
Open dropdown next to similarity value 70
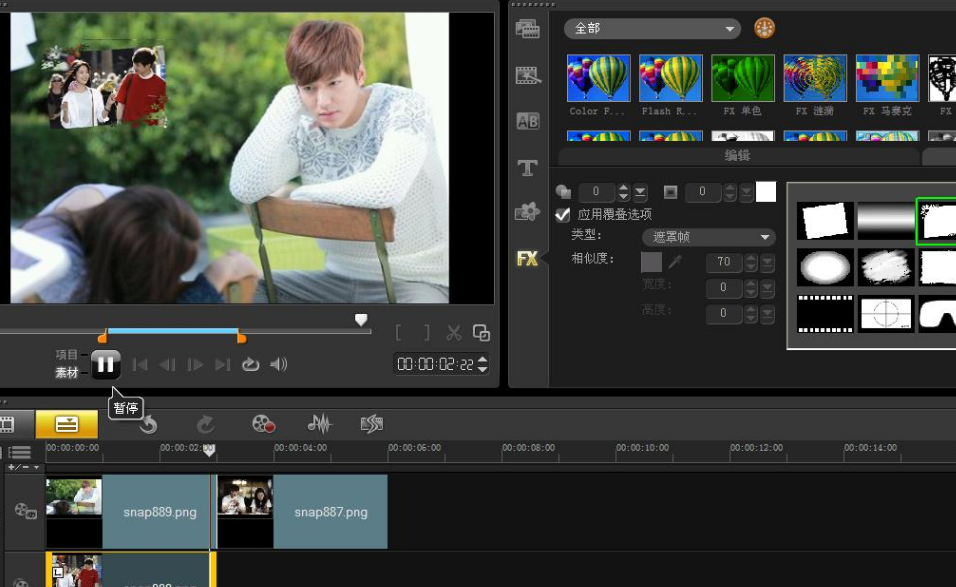coord(767,262)
